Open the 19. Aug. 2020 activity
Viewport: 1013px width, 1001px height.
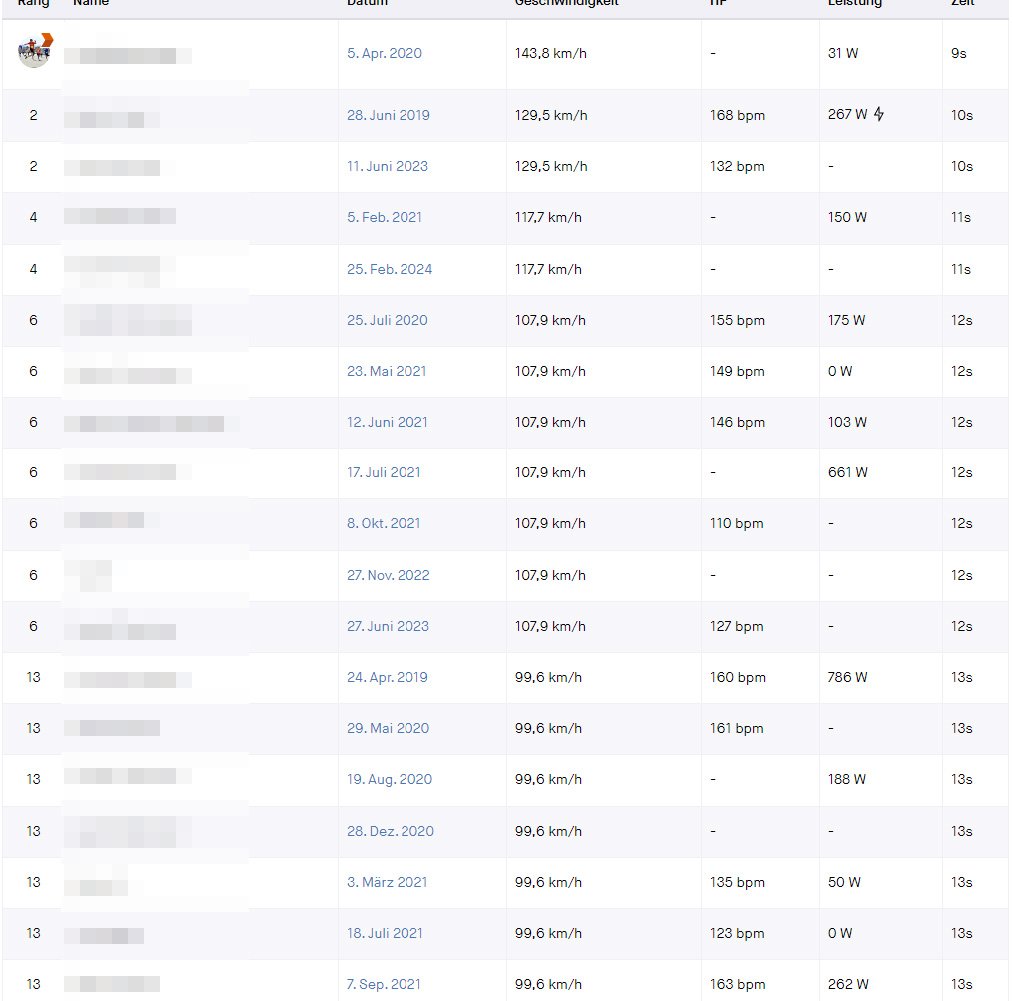pyautogui.click(x=389, y=780)
